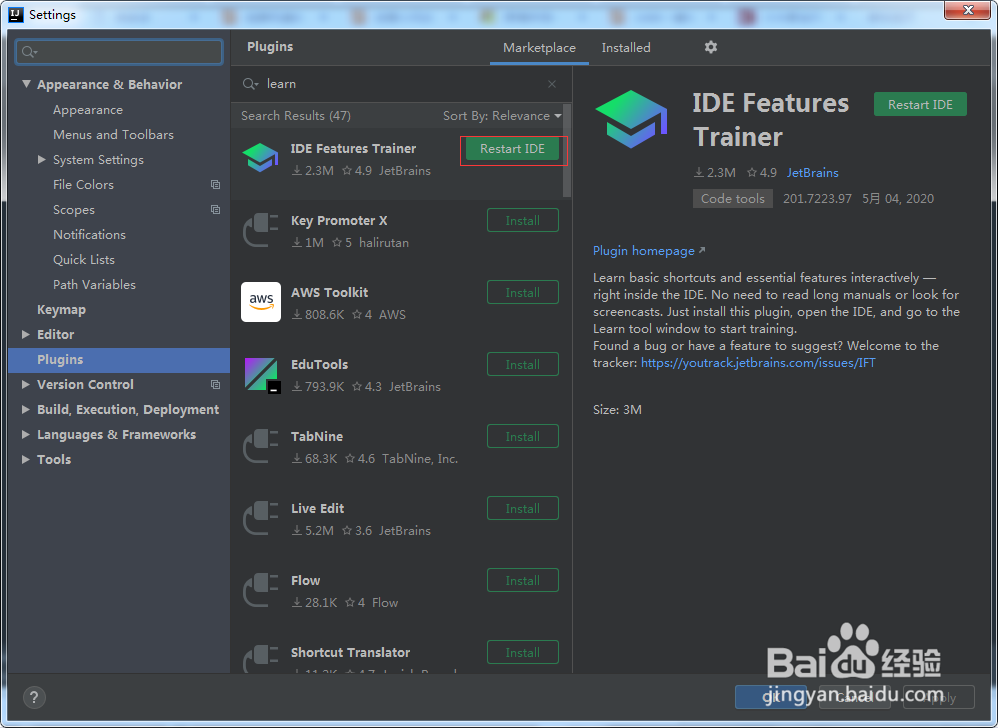Expand the Editor settings node
Screen dimensions: 998x728
(25, 334)
